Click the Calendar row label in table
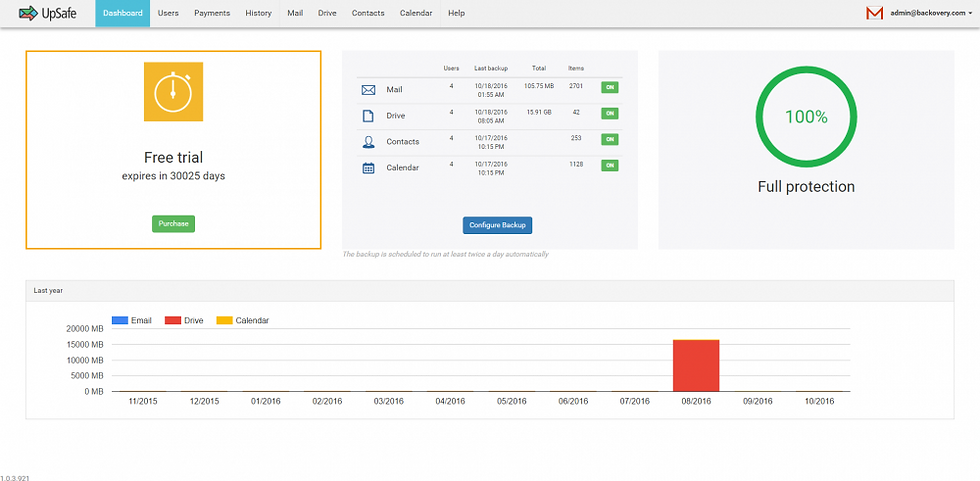Viewport: 980px width, 481px height. (402, 167)
